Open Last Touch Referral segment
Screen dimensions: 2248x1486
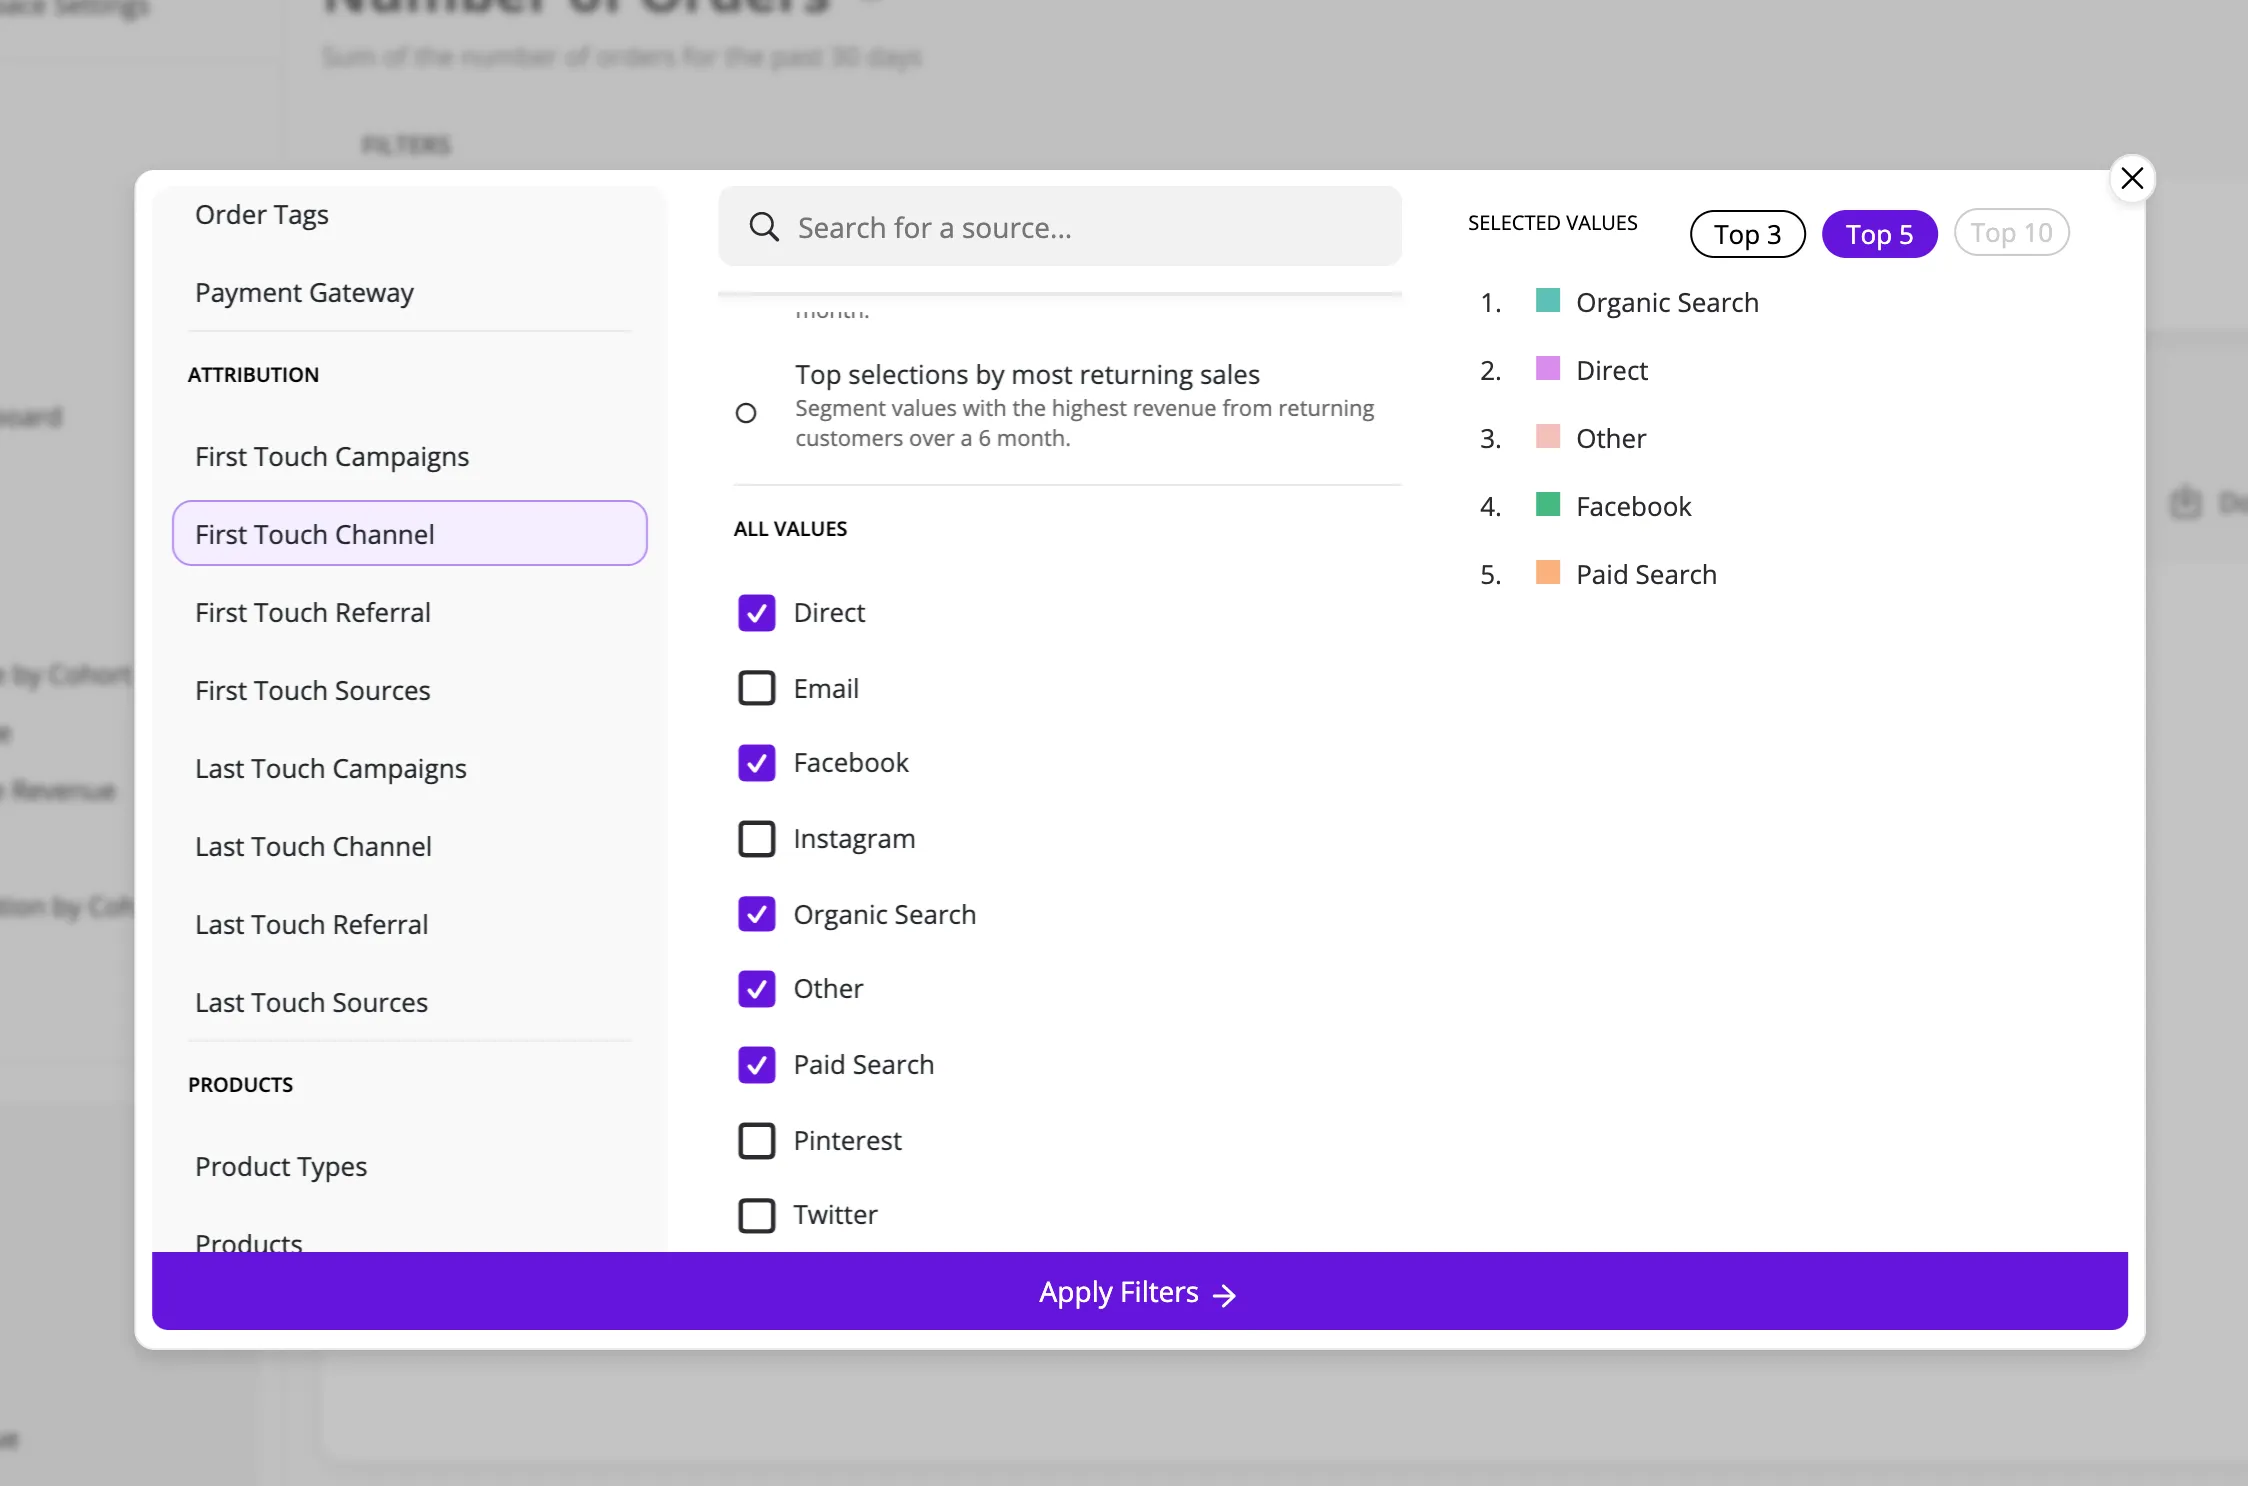pyautogui.click(x=312, y=925)
